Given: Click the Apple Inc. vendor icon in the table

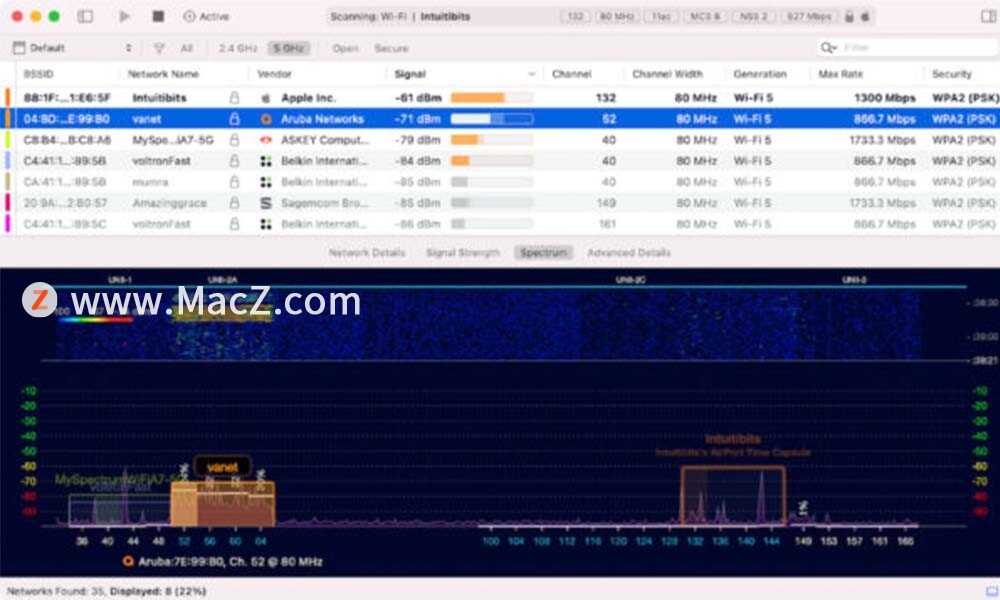Looking at the screenshot, I should pos(266,98).
